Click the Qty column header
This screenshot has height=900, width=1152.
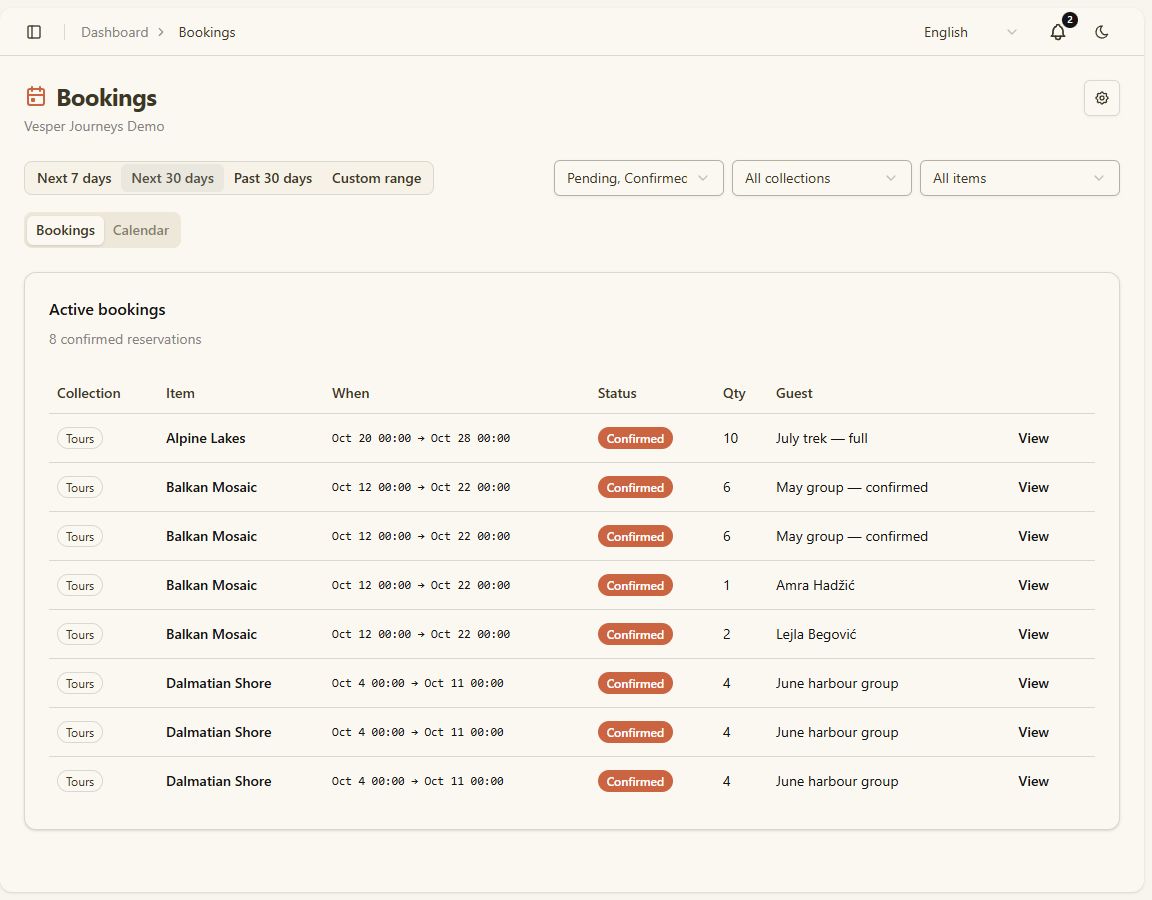(x=734, y=393)
